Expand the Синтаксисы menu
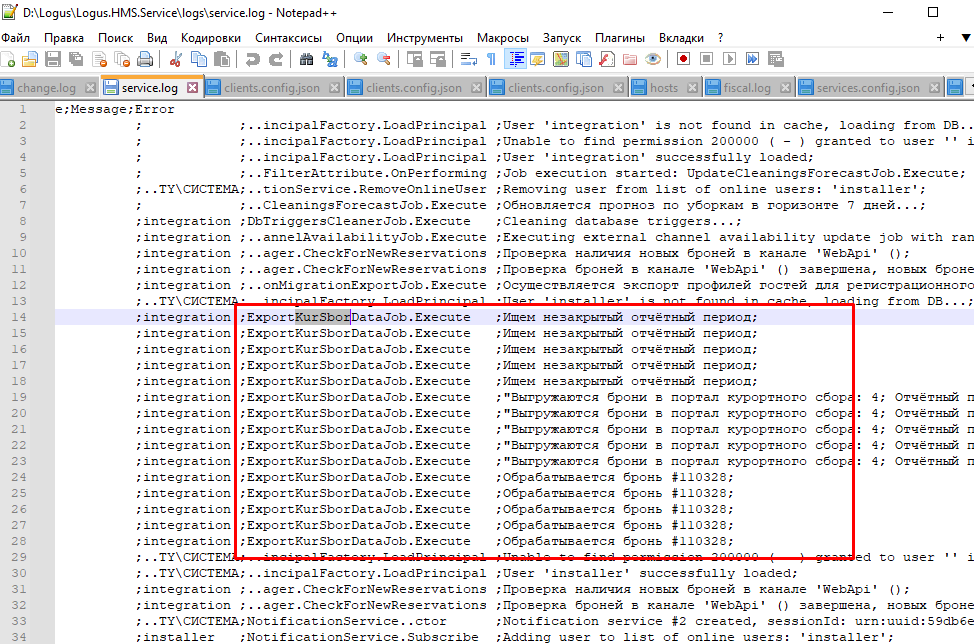Screen dimensions: 974x644 click(288, 37)
